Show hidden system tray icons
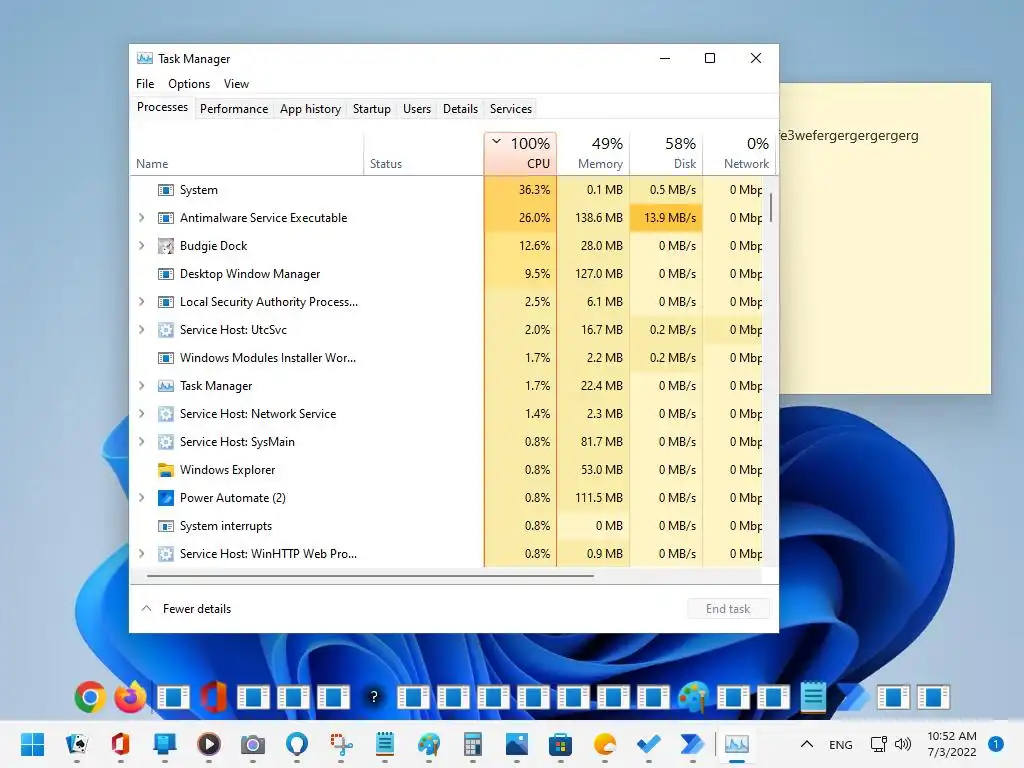1024x768 pixels. [807, 744]
